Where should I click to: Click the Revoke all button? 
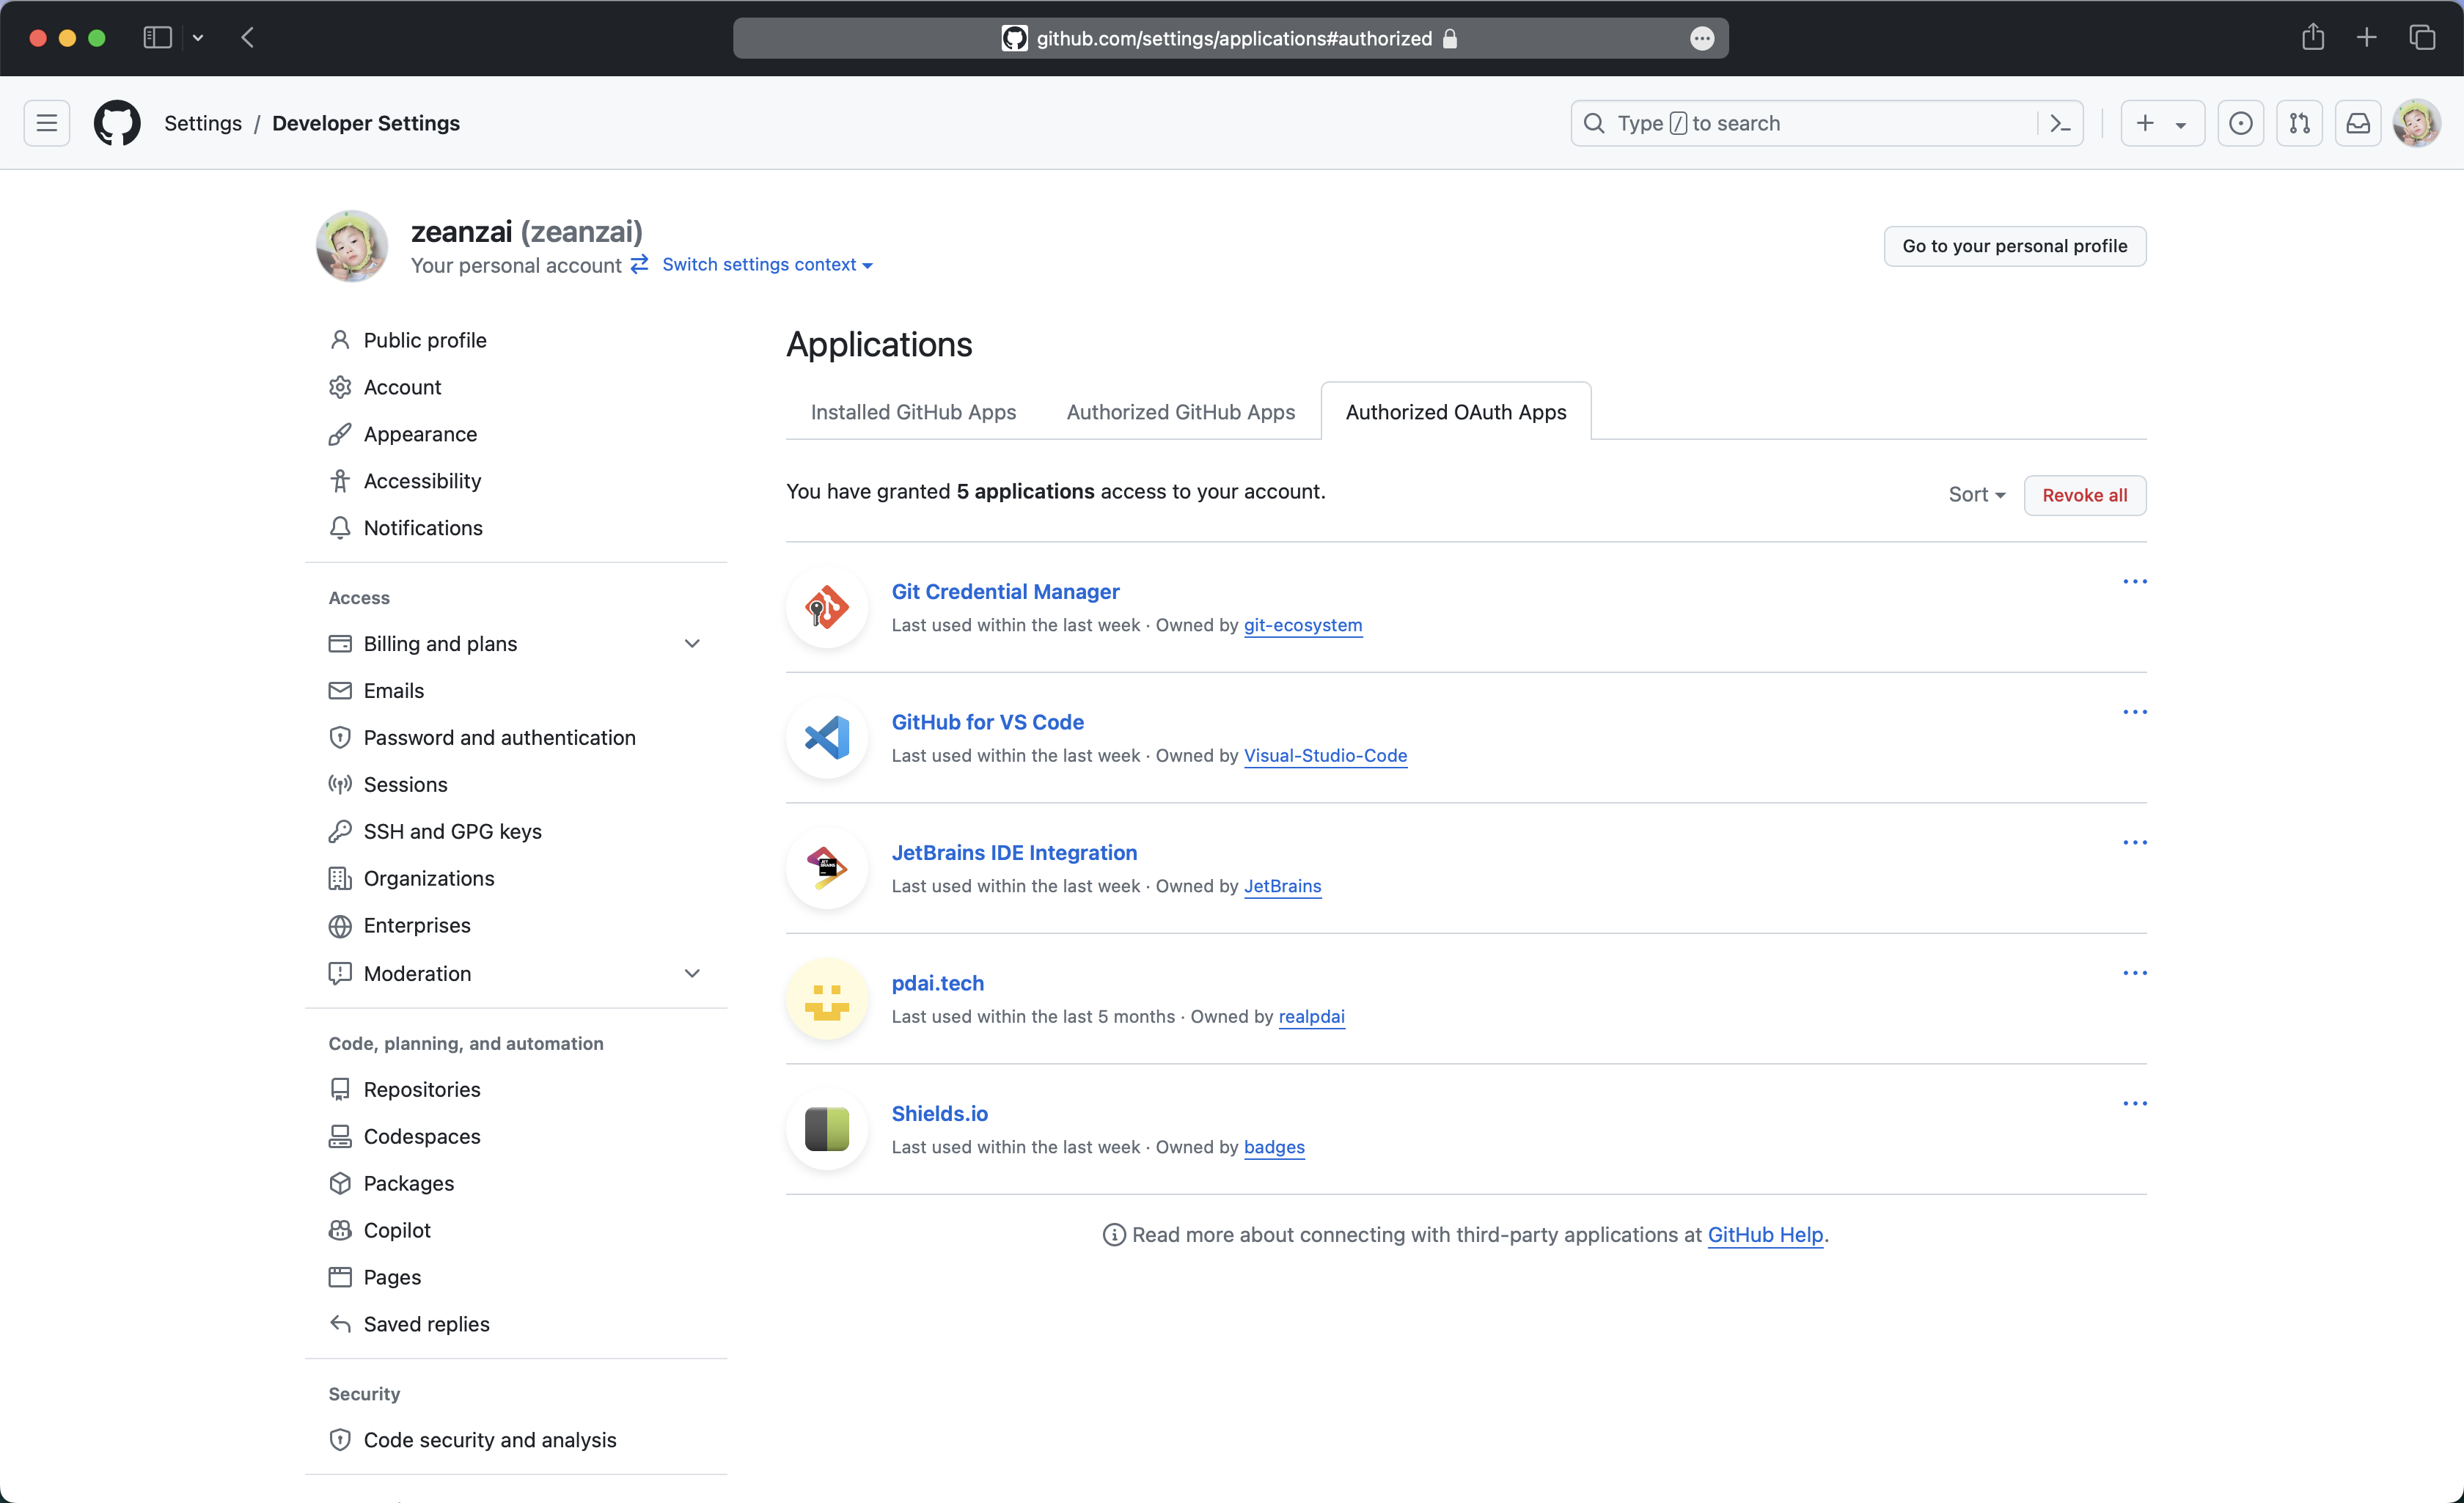(x=2084, y=495)
